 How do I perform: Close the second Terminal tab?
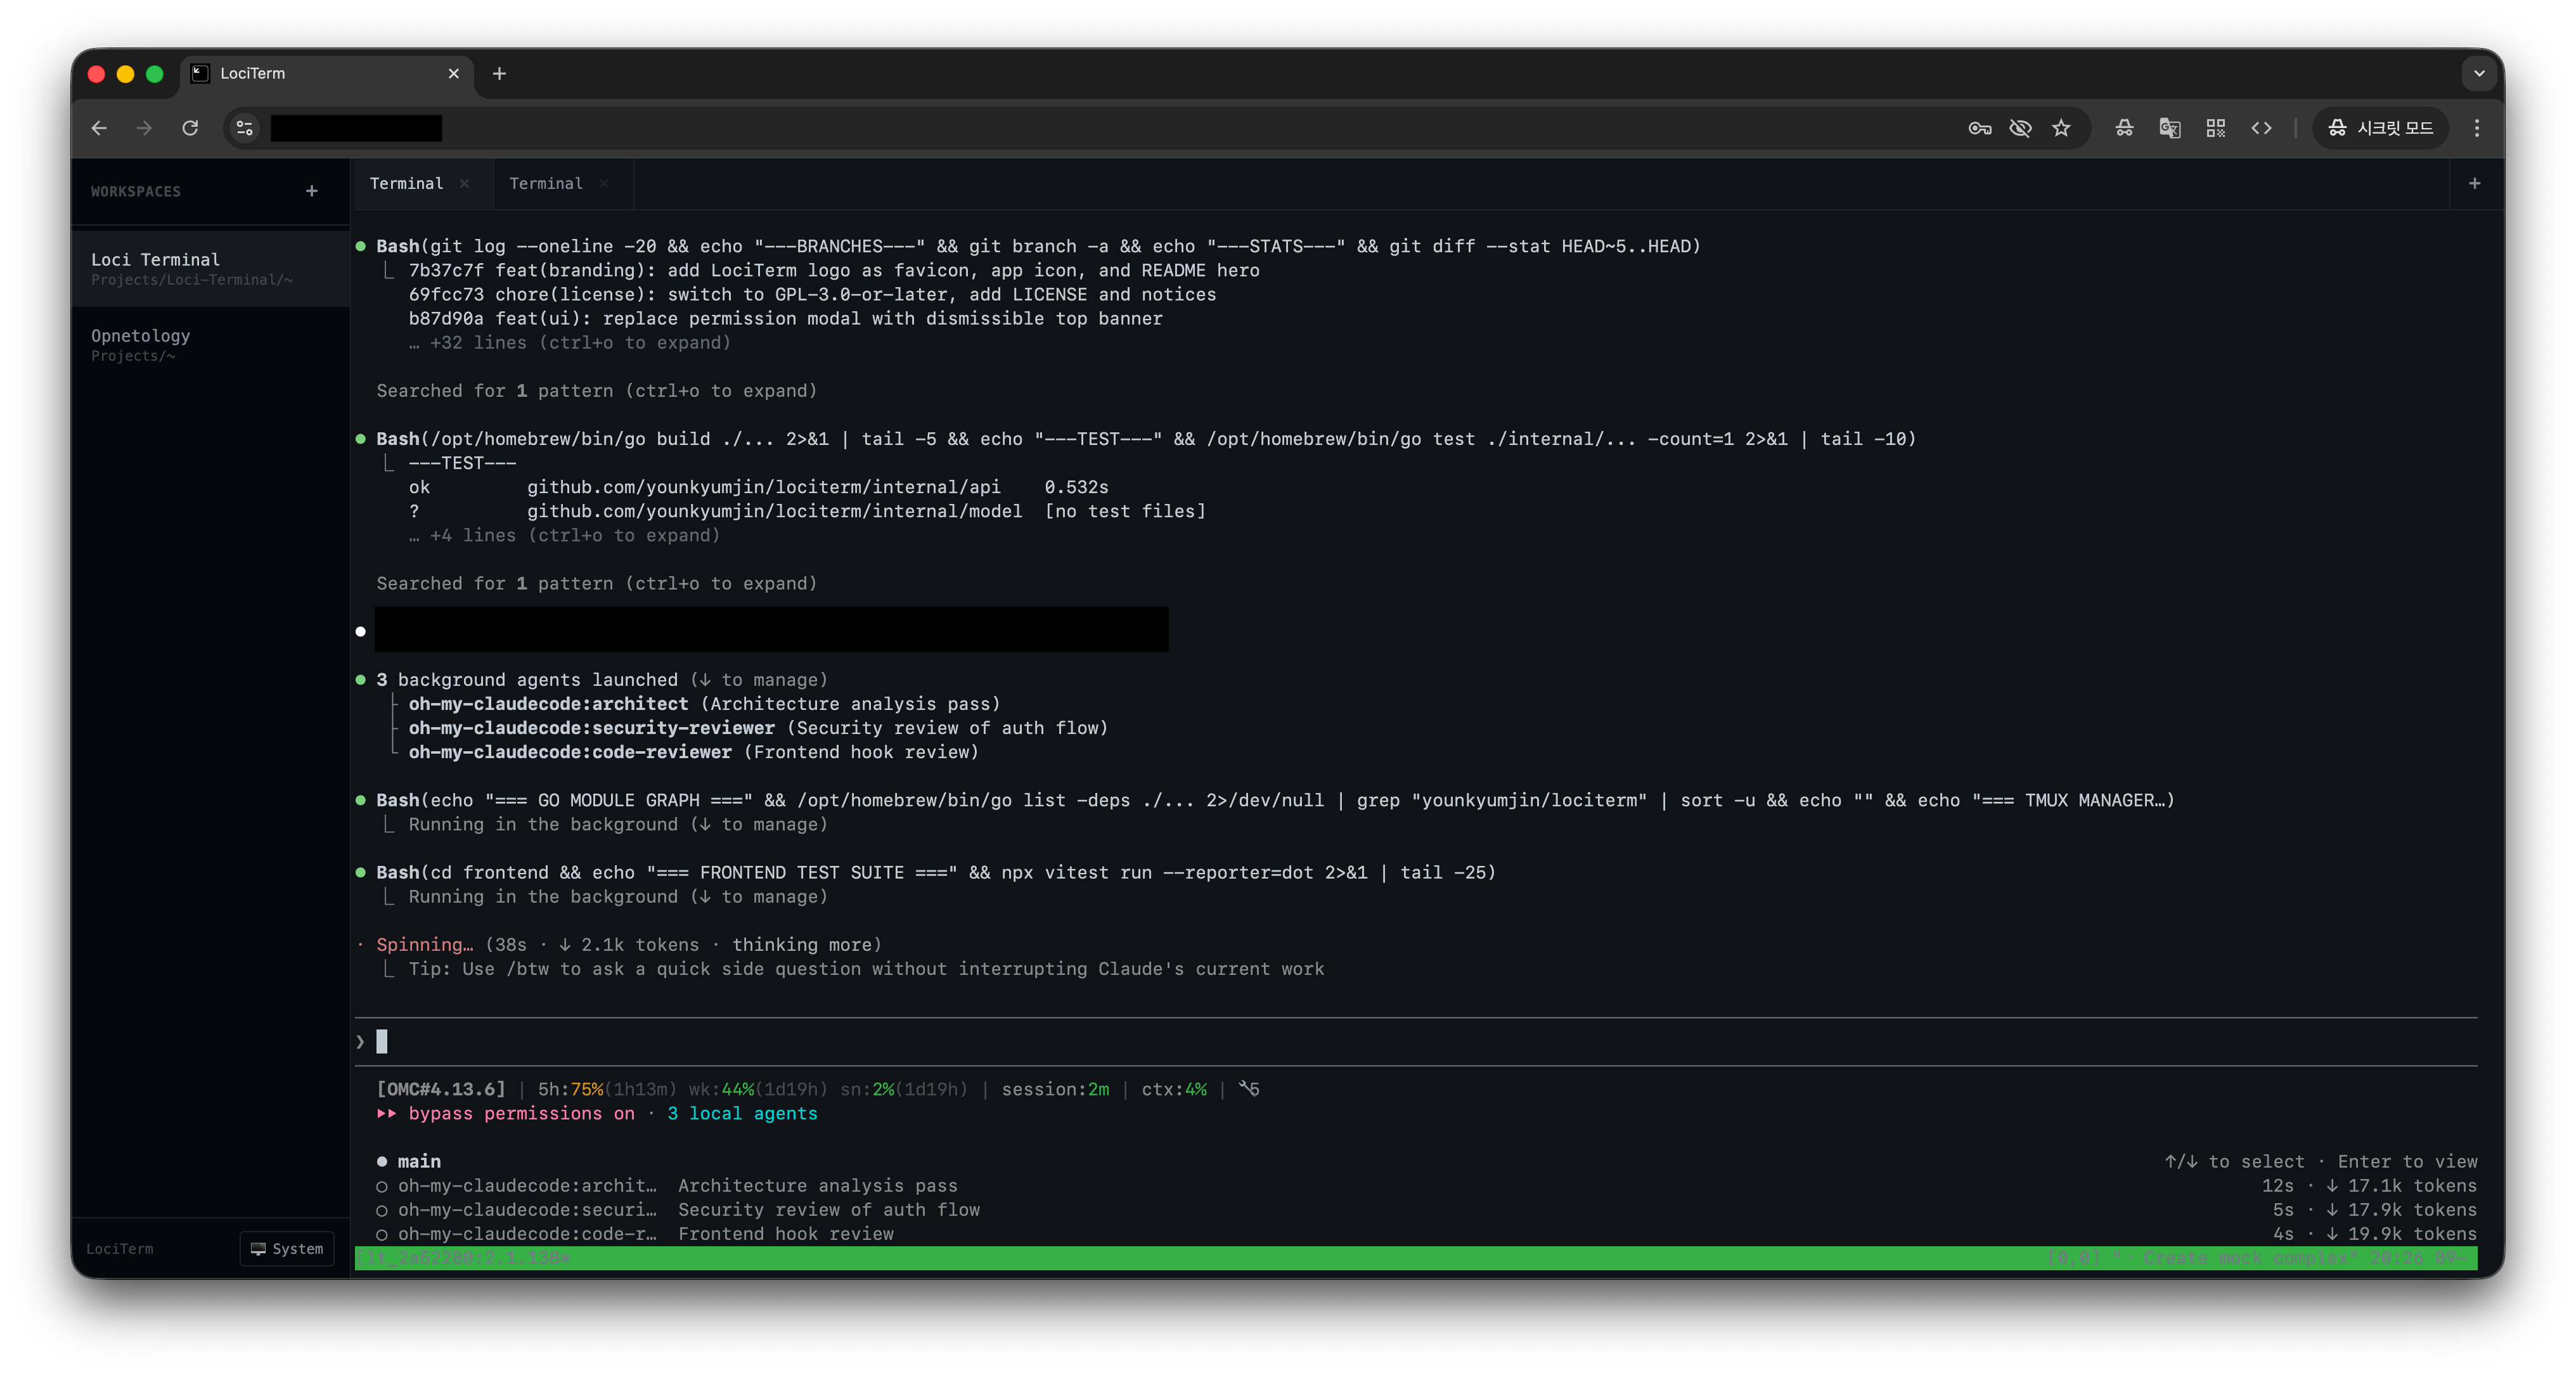click(x=604, y=183)
